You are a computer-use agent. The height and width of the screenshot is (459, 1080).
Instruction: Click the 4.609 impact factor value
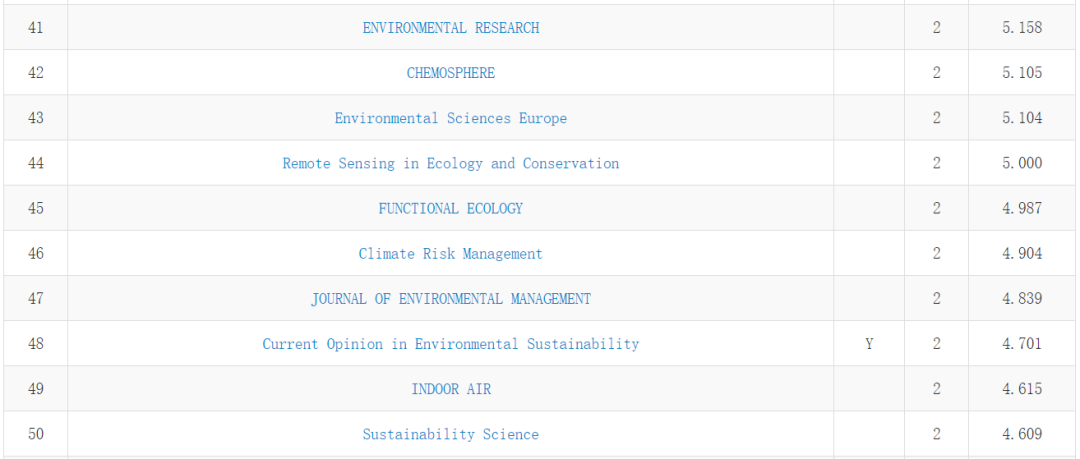1022,434
